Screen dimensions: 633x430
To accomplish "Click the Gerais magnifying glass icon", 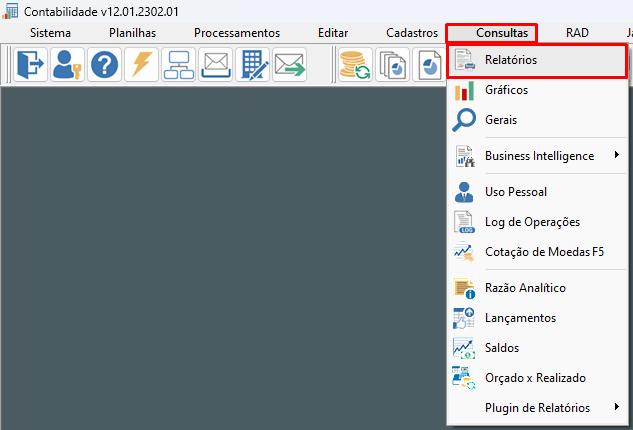I will click(464, 120).
